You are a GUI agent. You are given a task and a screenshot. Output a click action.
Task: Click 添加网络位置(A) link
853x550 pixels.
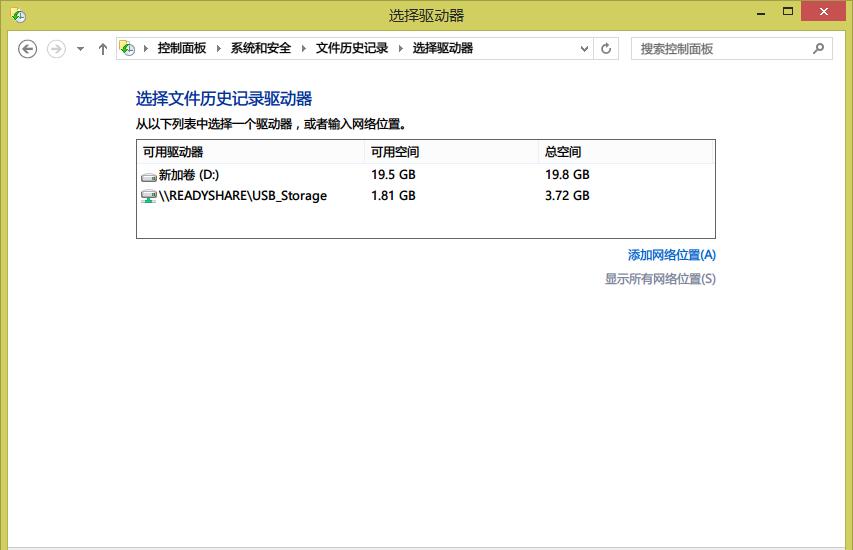coord(671,255)
